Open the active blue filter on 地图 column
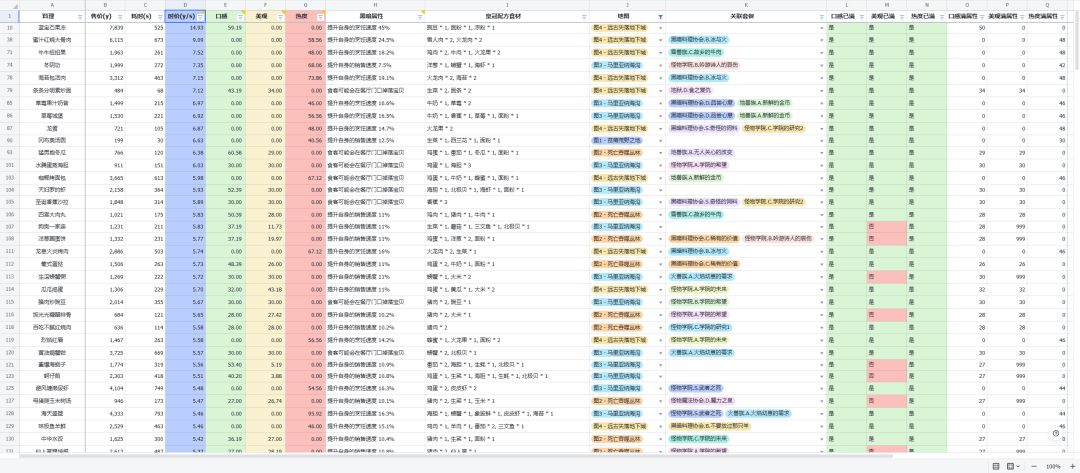The height and width of the screenshot is (473, 1080). coord(661,16)
